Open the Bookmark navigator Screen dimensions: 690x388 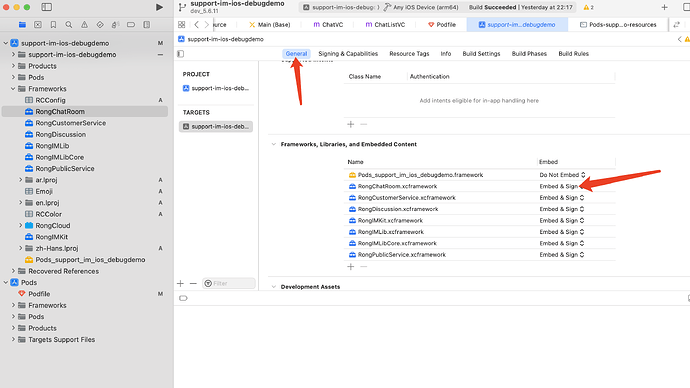pos(53,25)
